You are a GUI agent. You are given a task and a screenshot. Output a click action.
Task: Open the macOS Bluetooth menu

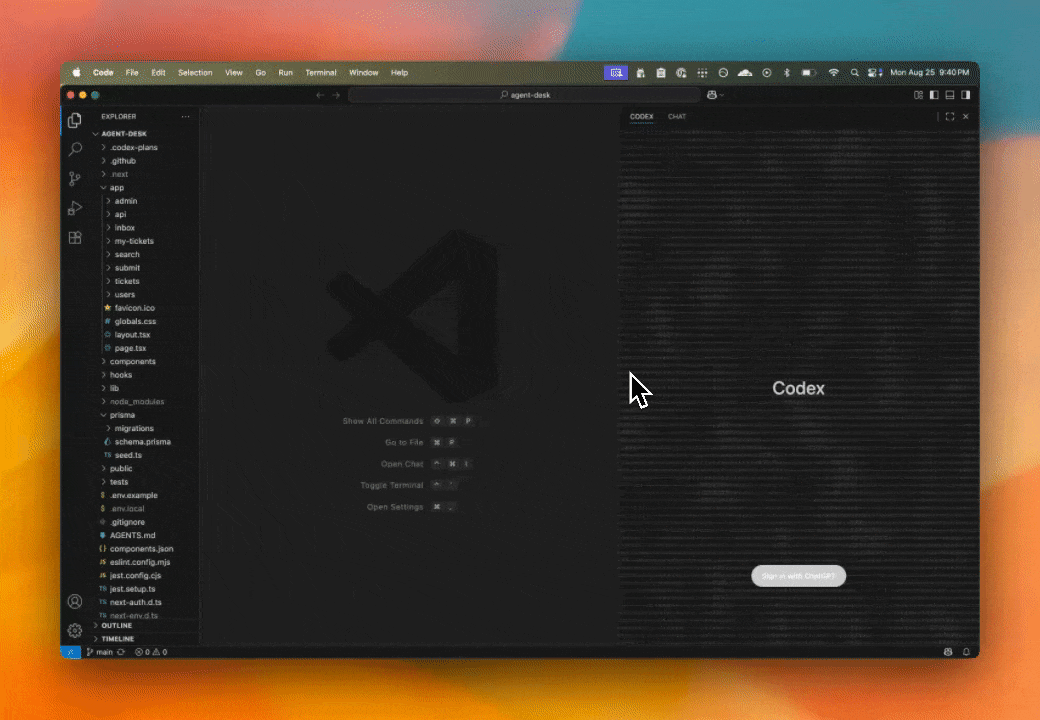click(x=787, y=73)
